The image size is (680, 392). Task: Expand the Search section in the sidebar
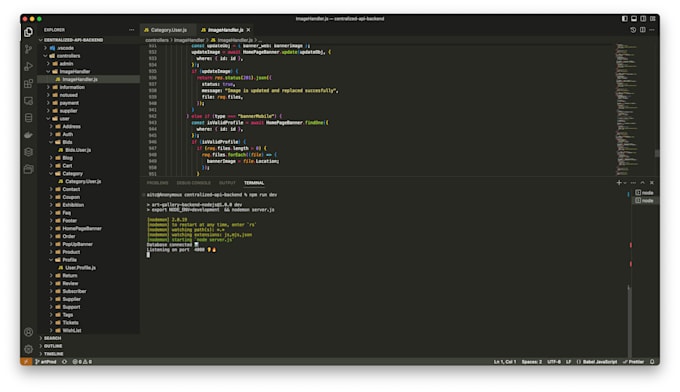(x=88, y=338)
